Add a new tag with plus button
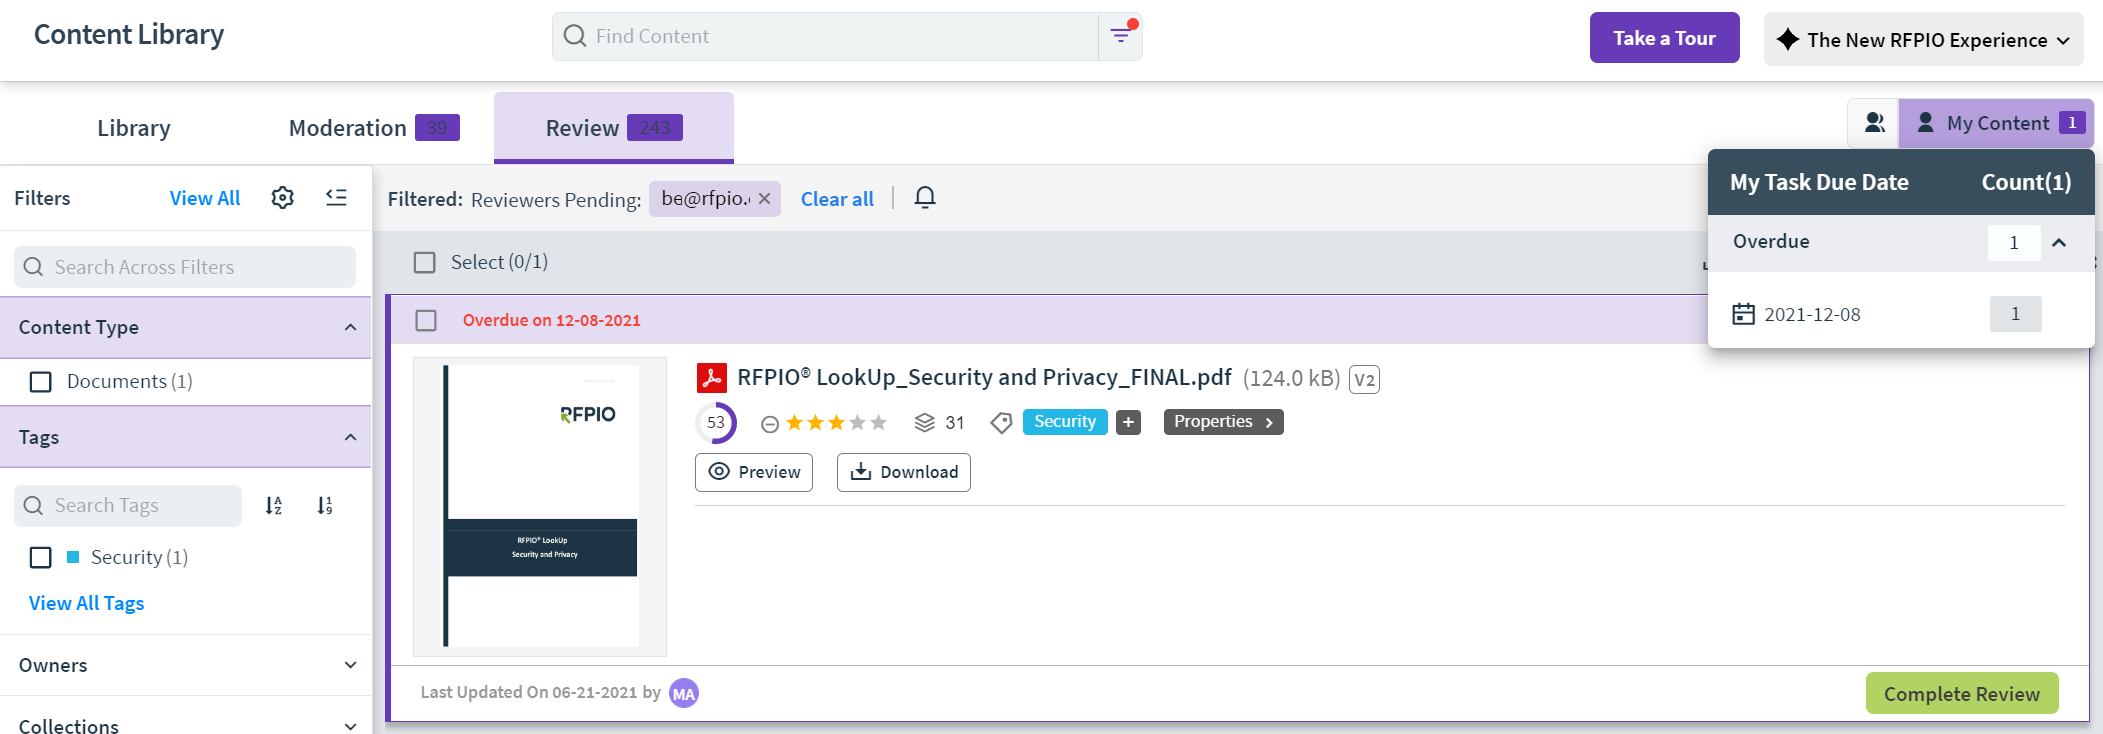The image size is (2103, 734). (1128, 423)
